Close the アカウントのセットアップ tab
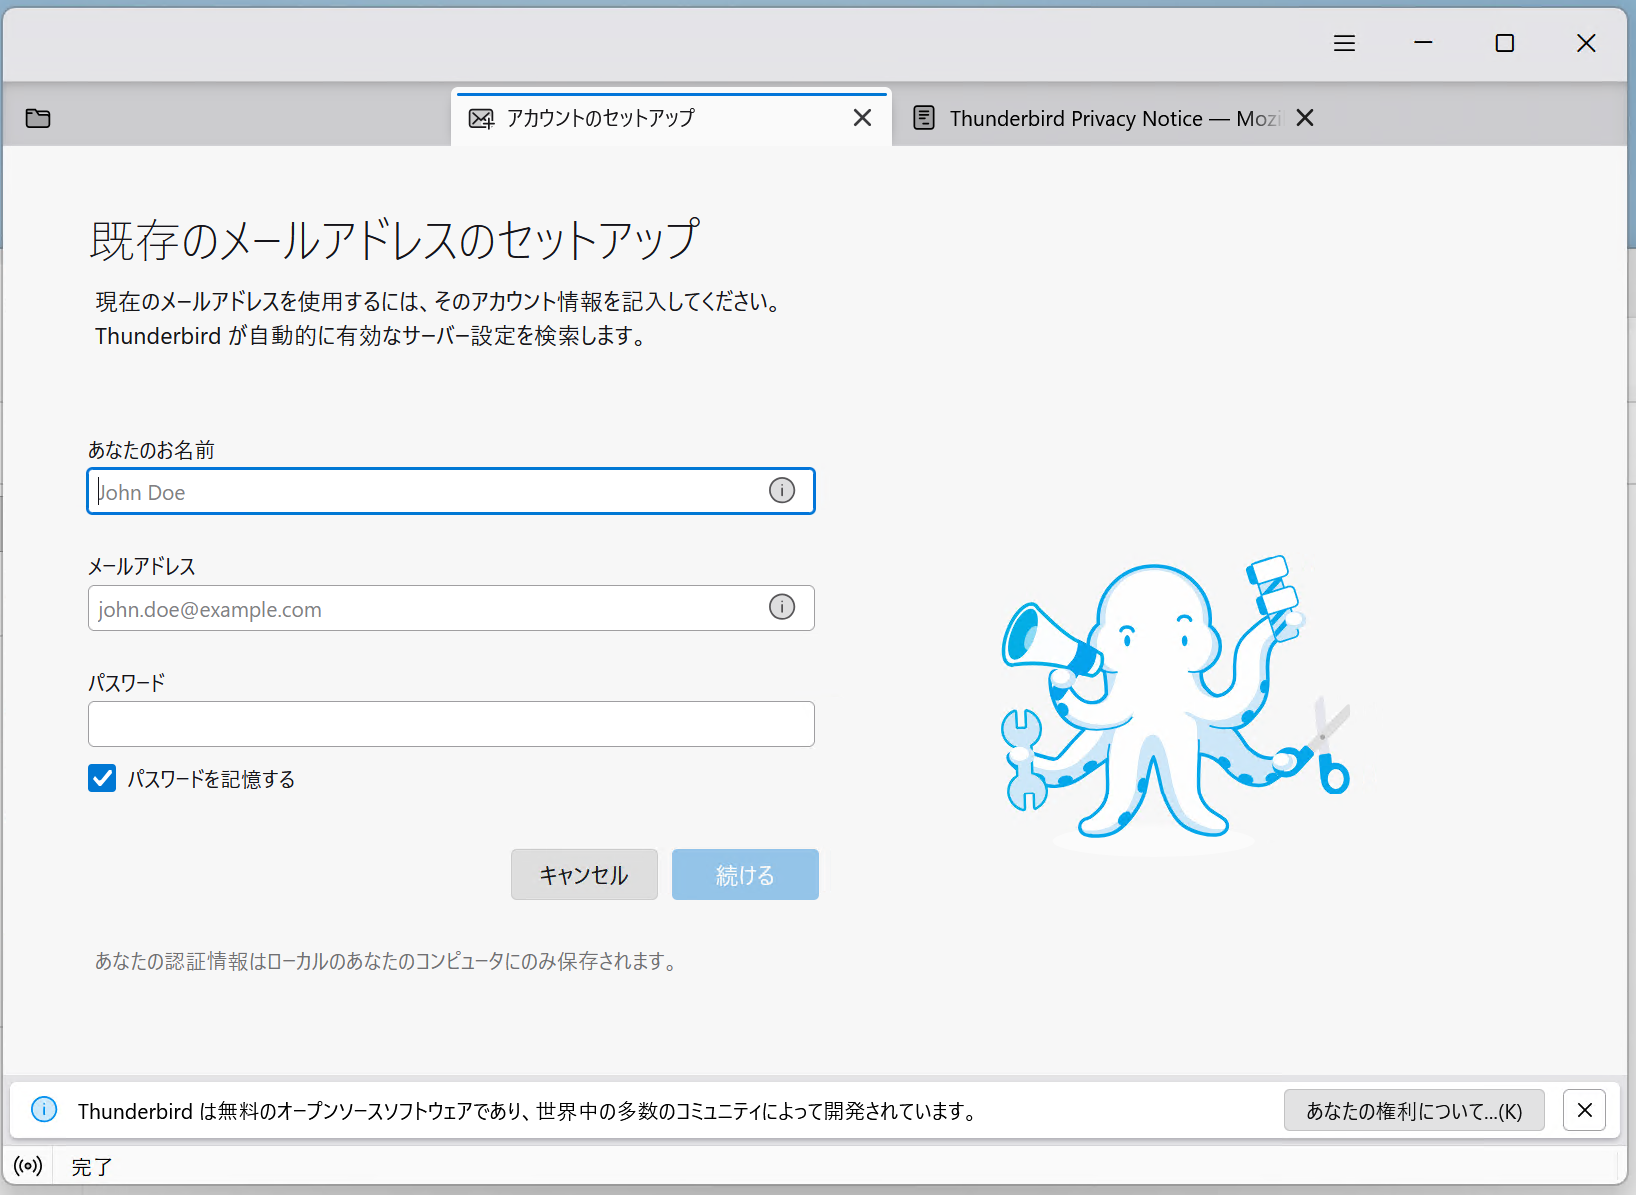The width and height of the screenshot is (1636, 1195). click(x=862, y=118)
